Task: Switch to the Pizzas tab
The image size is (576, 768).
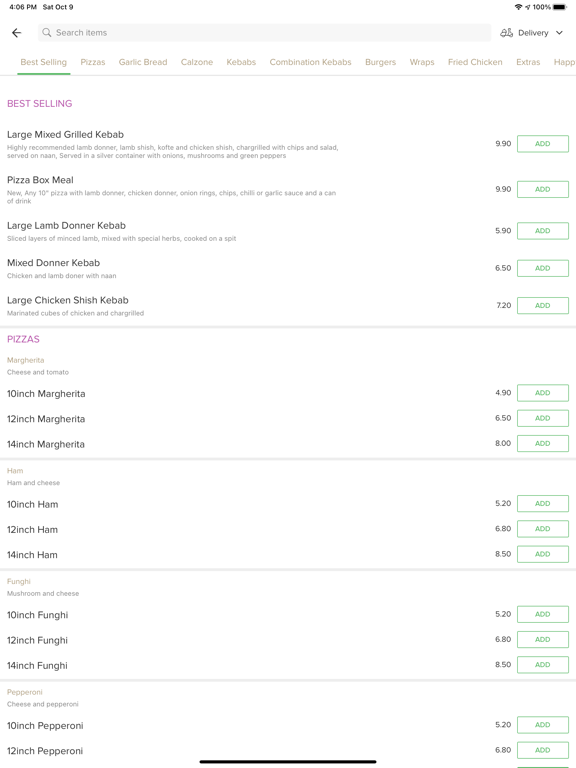Action: click(93, 62)
